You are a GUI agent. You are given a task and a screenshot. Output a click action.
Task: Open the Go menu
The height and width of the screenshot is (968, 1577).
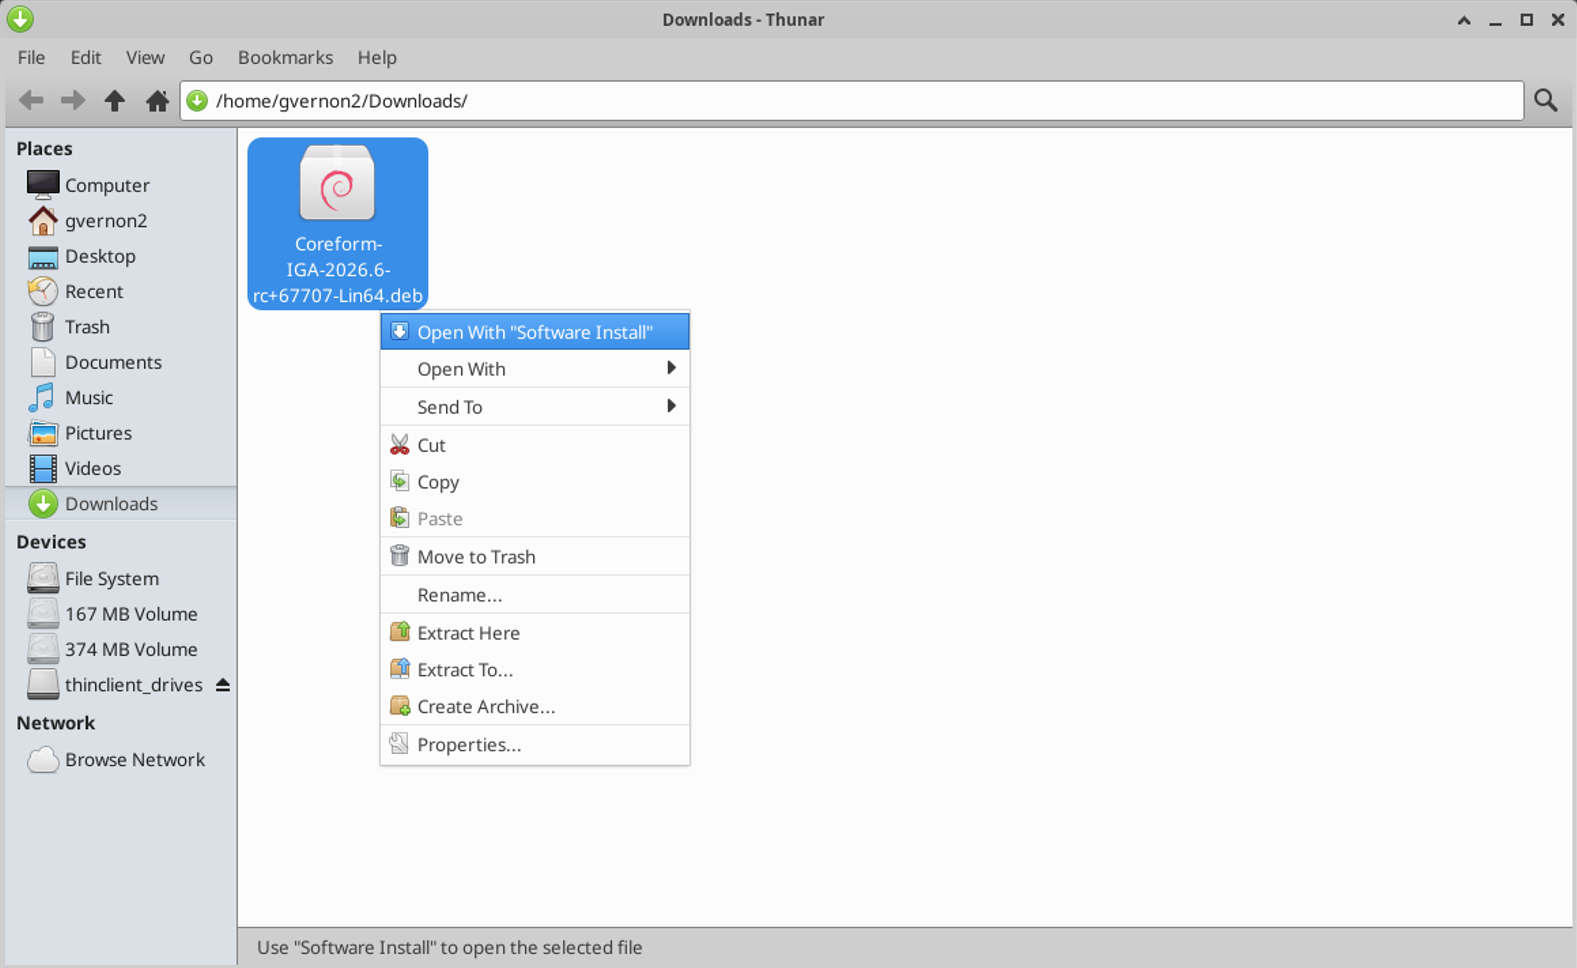[x=201, y=57]
